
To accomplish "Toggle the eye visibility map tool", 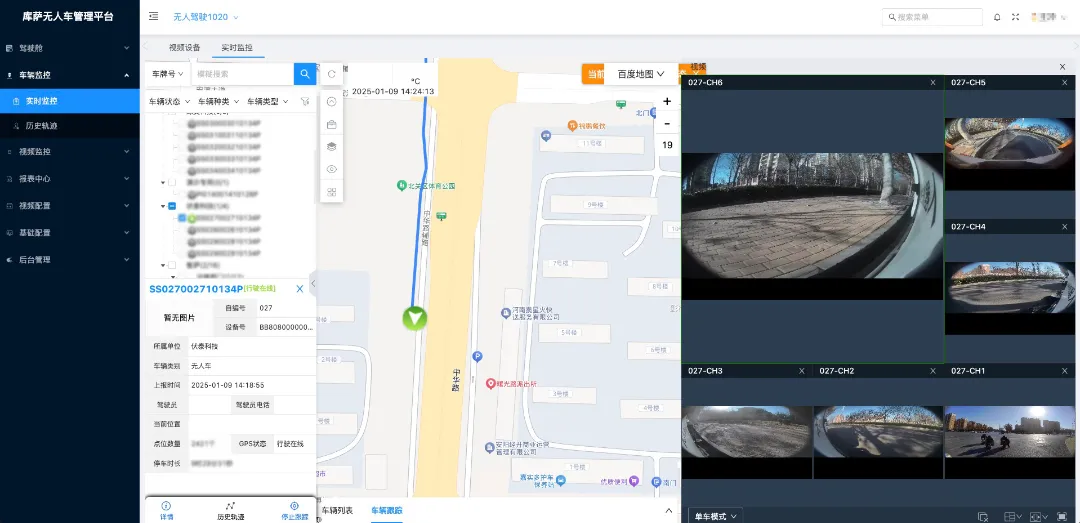I will pyautogui.click(x=332, y=169).
